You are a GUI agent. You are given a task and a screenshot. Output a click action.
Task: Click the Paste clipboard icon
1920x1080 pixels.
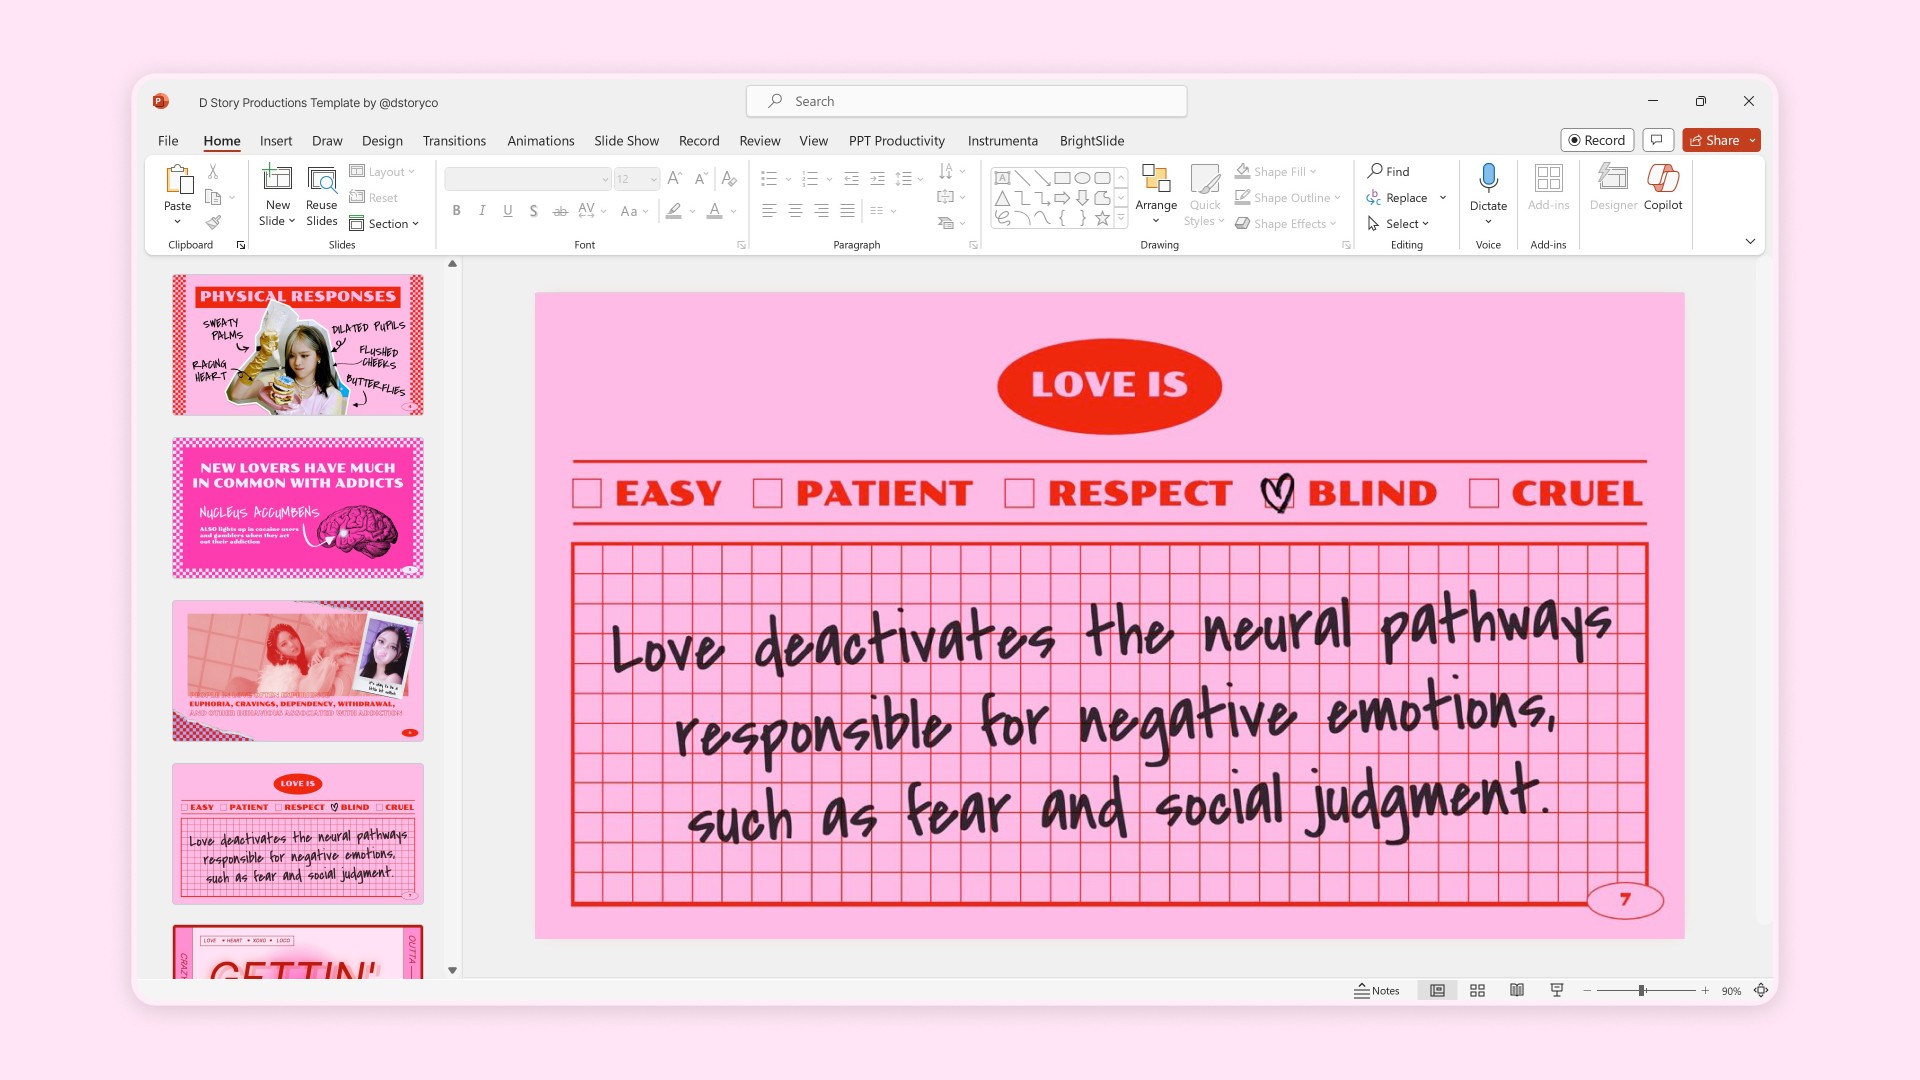(x=178, y=180)
